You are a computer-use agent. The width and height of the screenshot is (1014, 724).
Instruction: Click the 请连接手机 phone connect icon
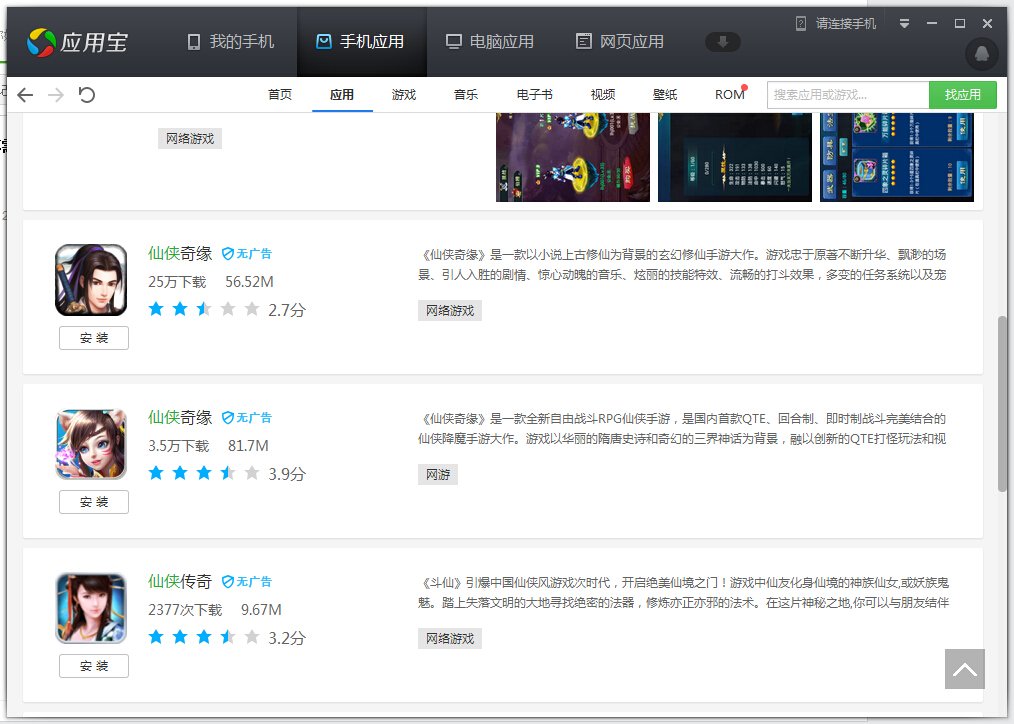(x=803, y=22)
